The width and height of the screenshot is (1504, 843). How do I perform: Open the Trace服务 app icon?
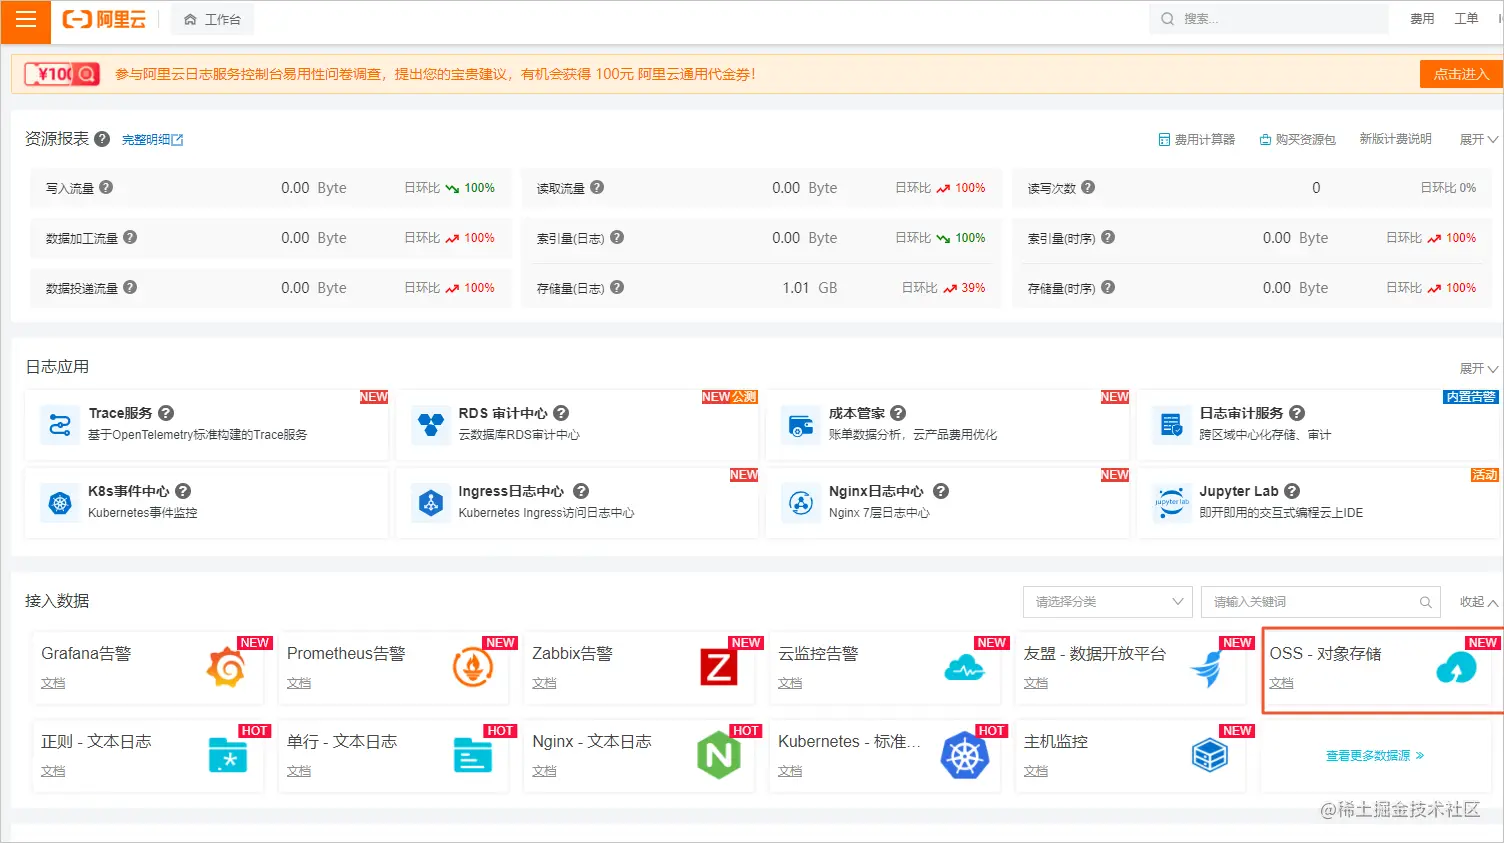[x=60, y=425]
